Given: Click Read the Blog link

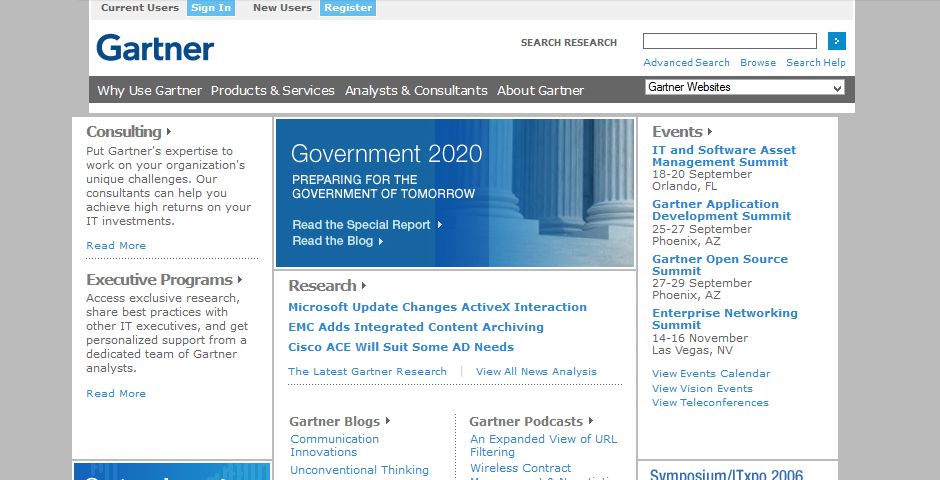Looking at the screenshot, I should (x=333, y=241).
